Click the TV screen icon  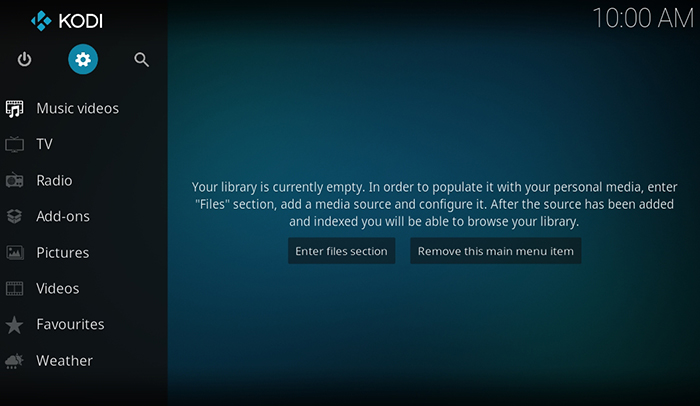(14, 144)
